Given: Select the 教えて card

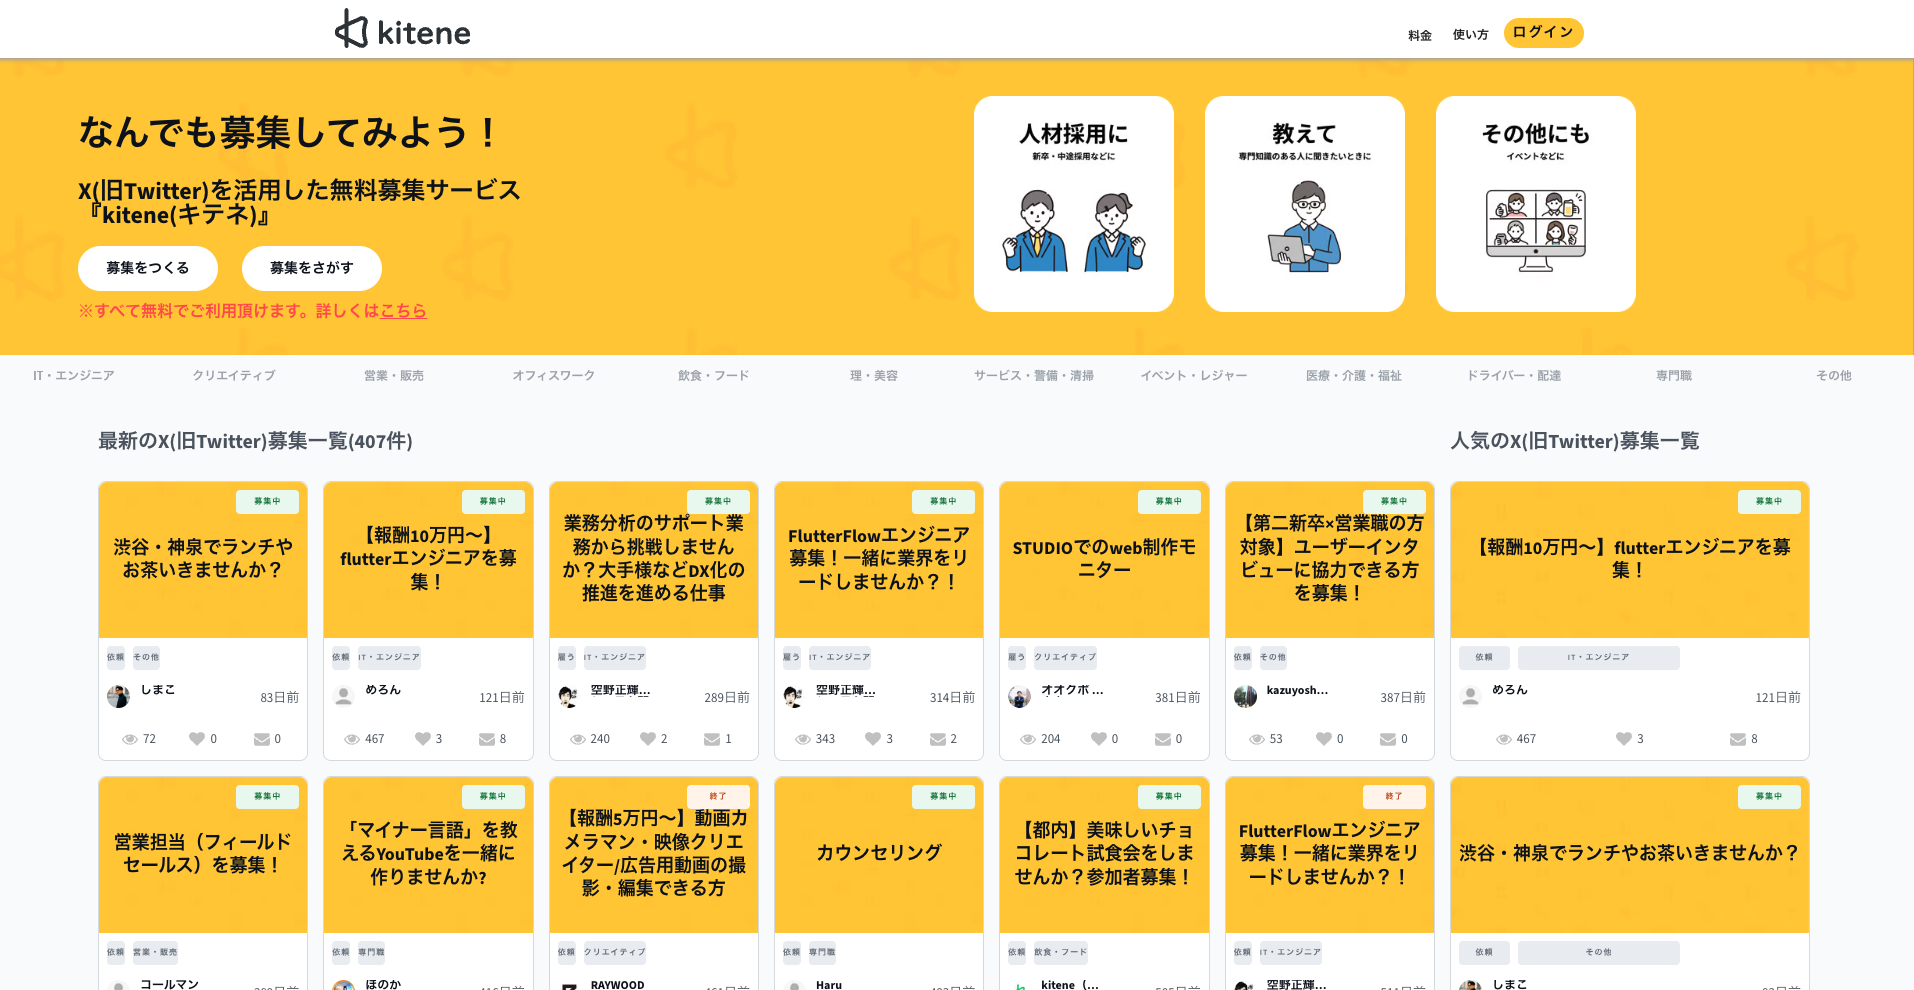Looking at the screenshot, I should [1305, 204].
